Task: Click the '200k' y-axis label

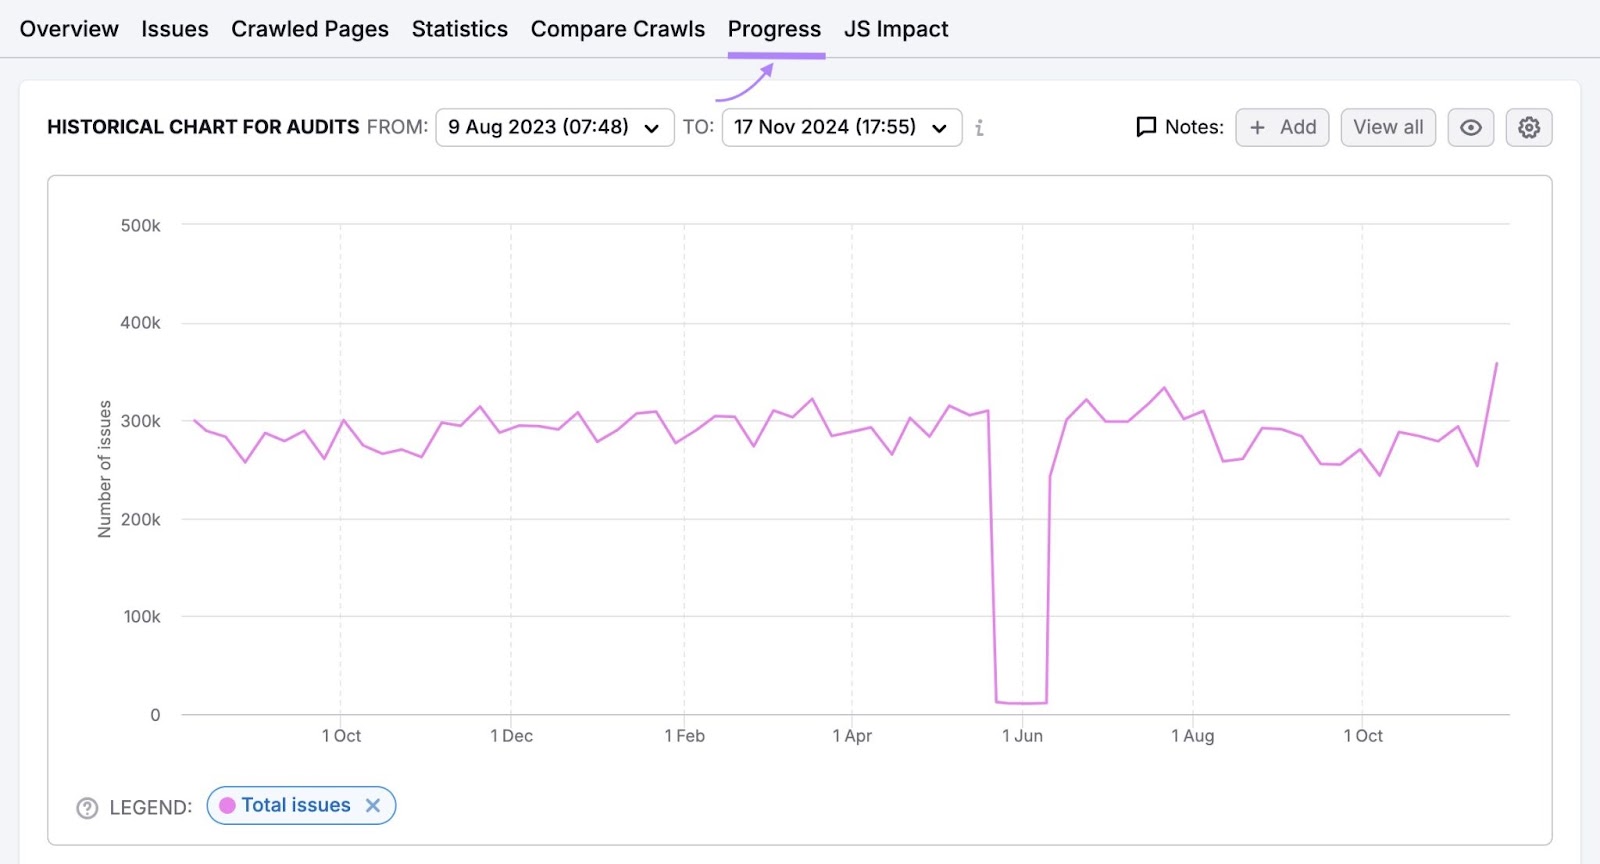Action: [x=141, y=520]
